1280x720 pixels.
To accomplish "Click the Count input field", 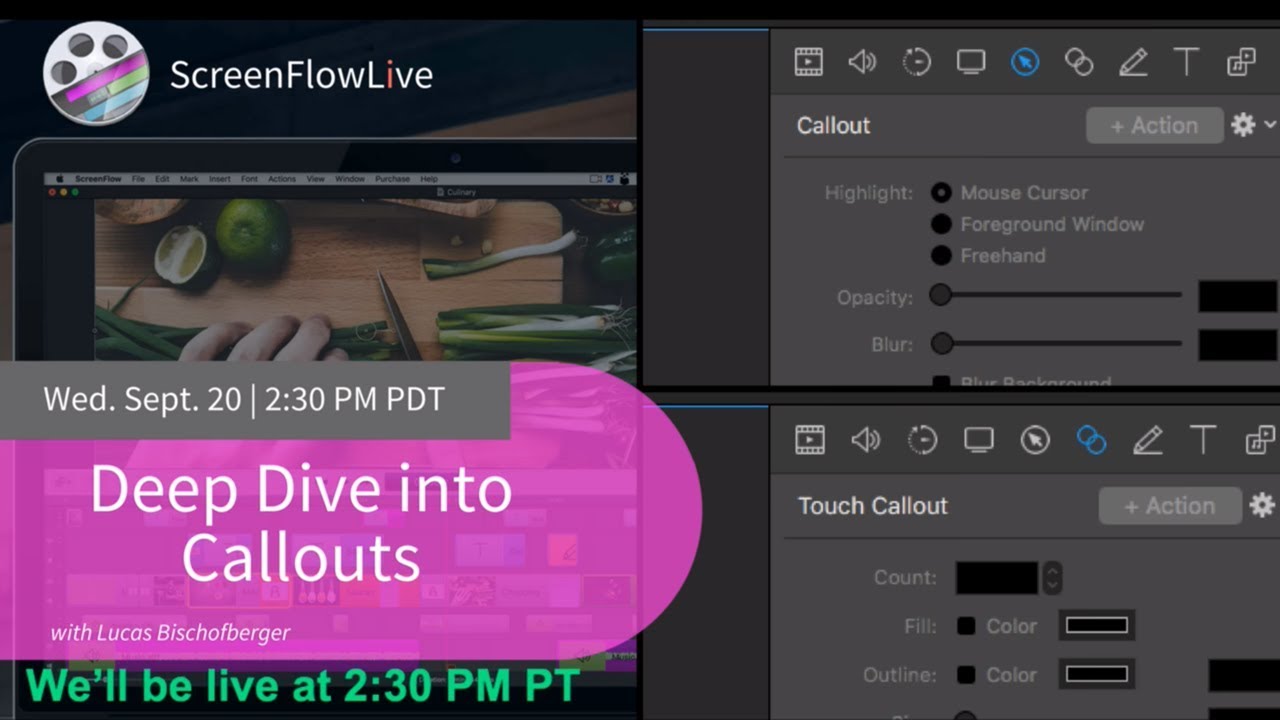I will [997, 577].
